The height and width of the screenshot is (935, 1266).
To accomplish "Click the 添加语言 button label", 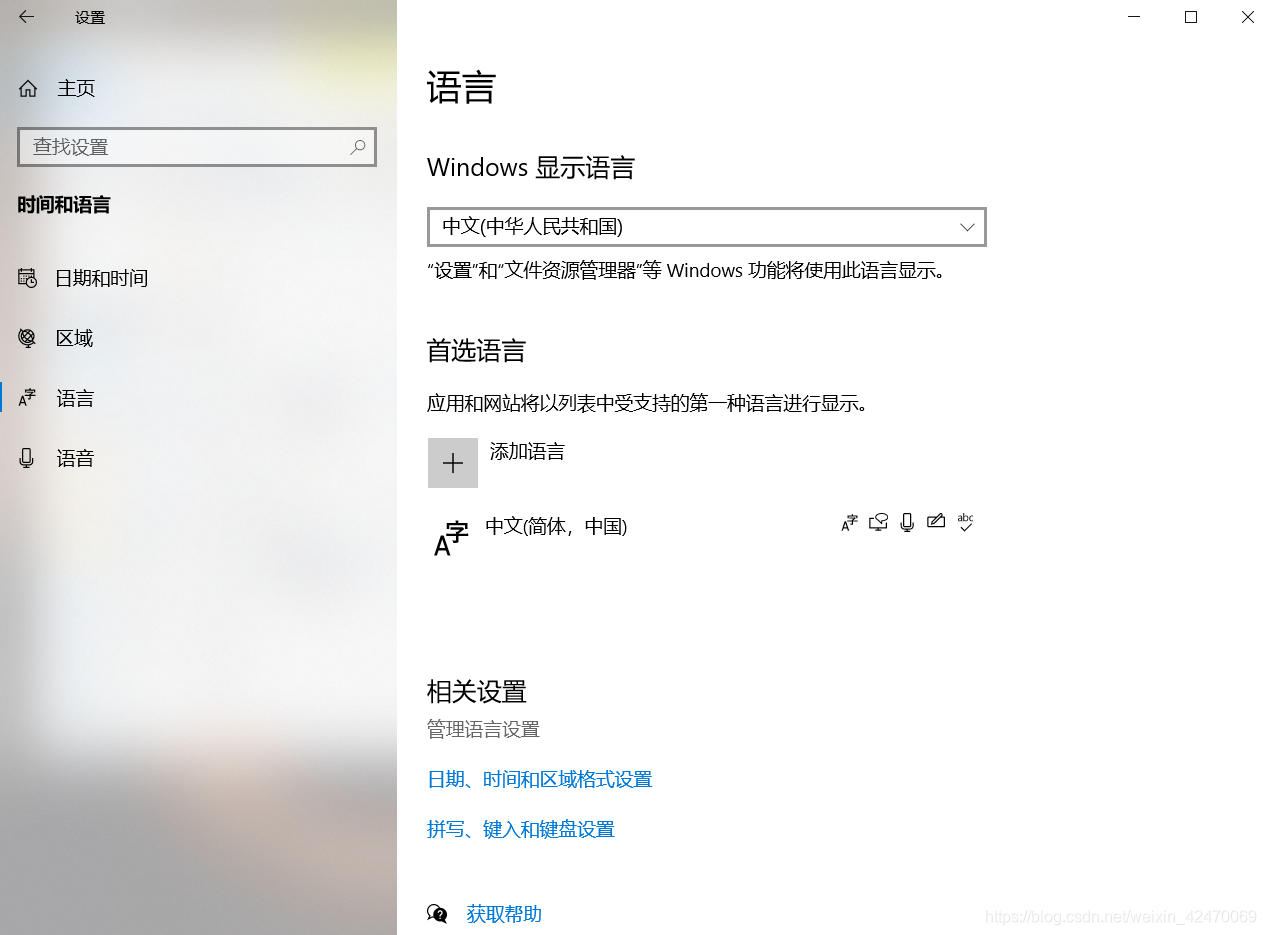I will [x=527, y=452].
